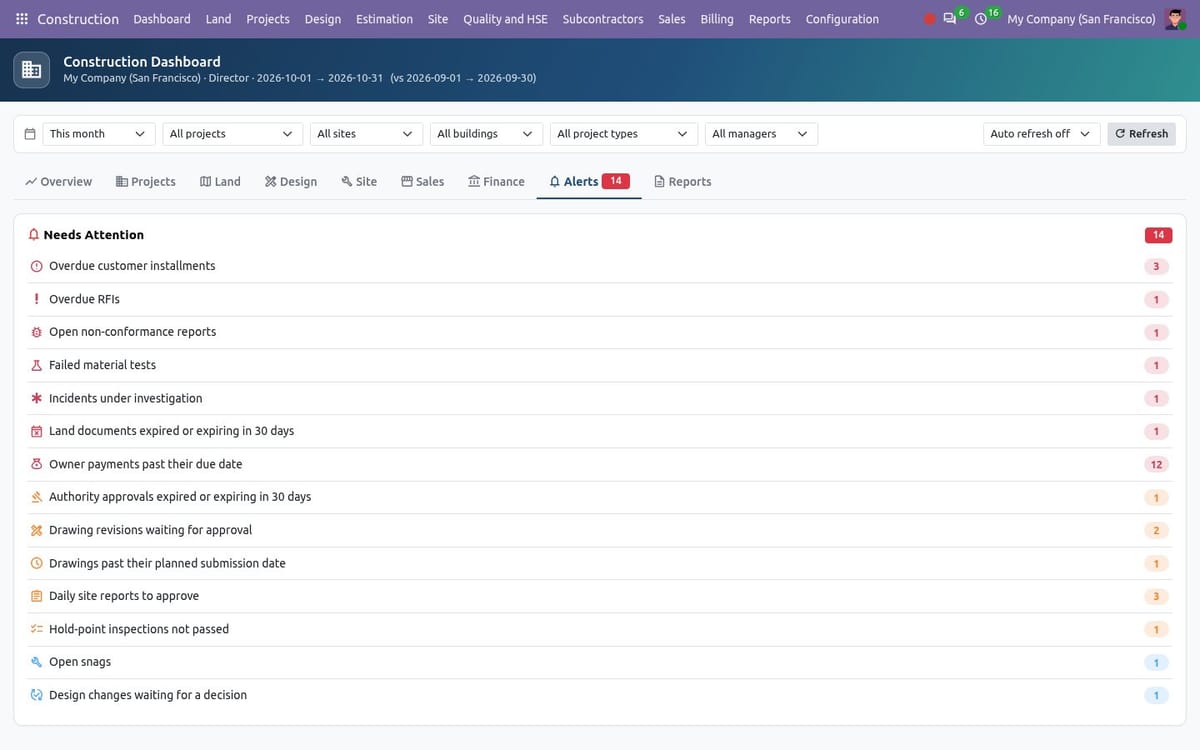Viewport: 1200px width, 750px height.
Task: Switch to the Projects tab
Action: (146, 182)
